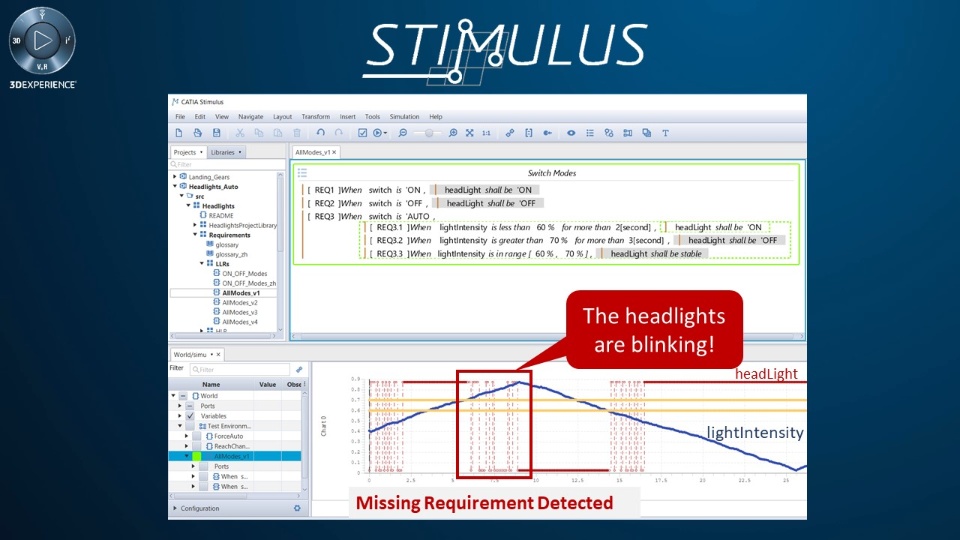Expand the ForceAuto simulation node

pyautogui.click(x=187, y=436)
